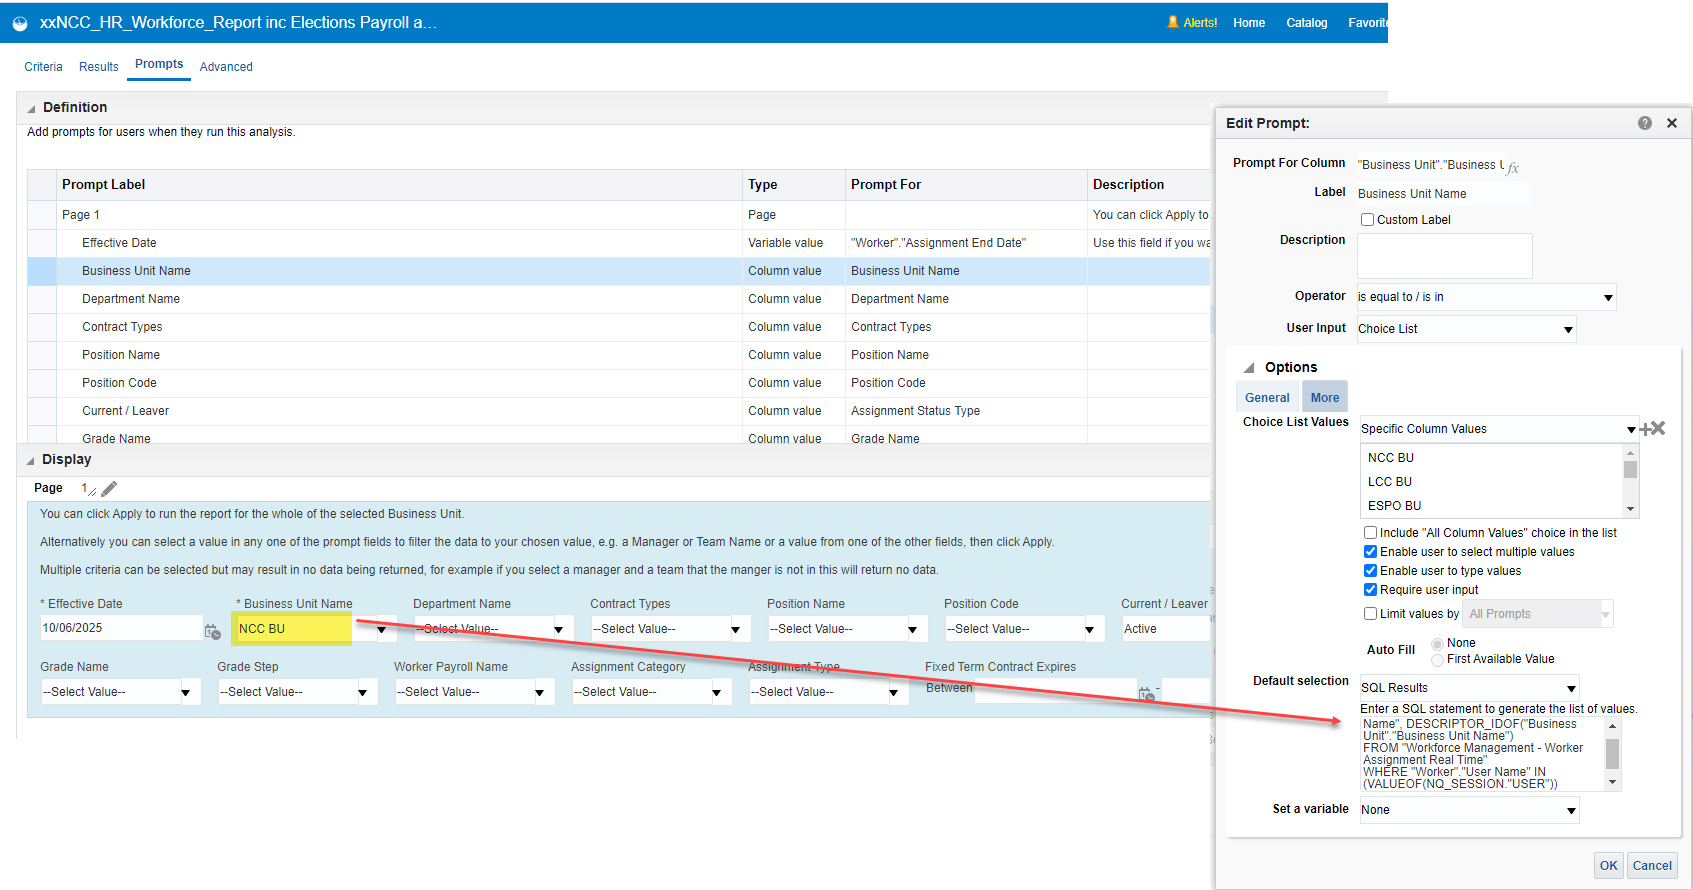The width and height of the screenshot is (1693, 890).
Task: Click the choice list scrollbar down arrow
Action: [x=1631, y=509]
